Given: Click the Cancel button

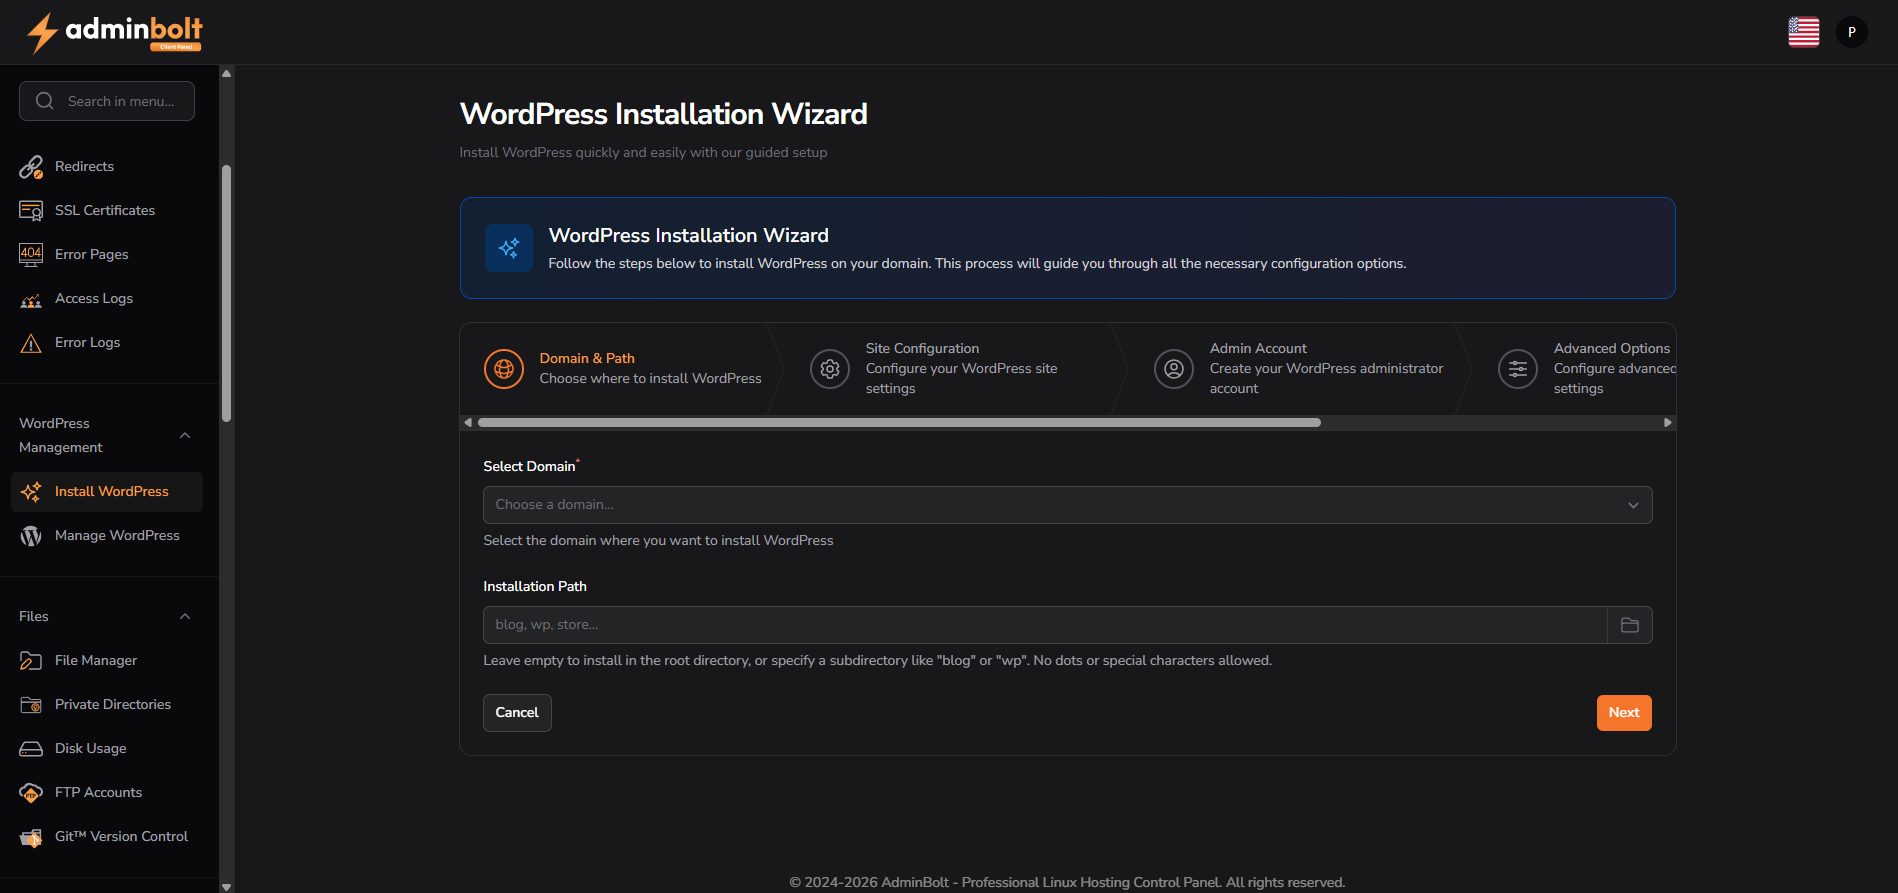Looking at the screenshot, I should click(517, 713).
